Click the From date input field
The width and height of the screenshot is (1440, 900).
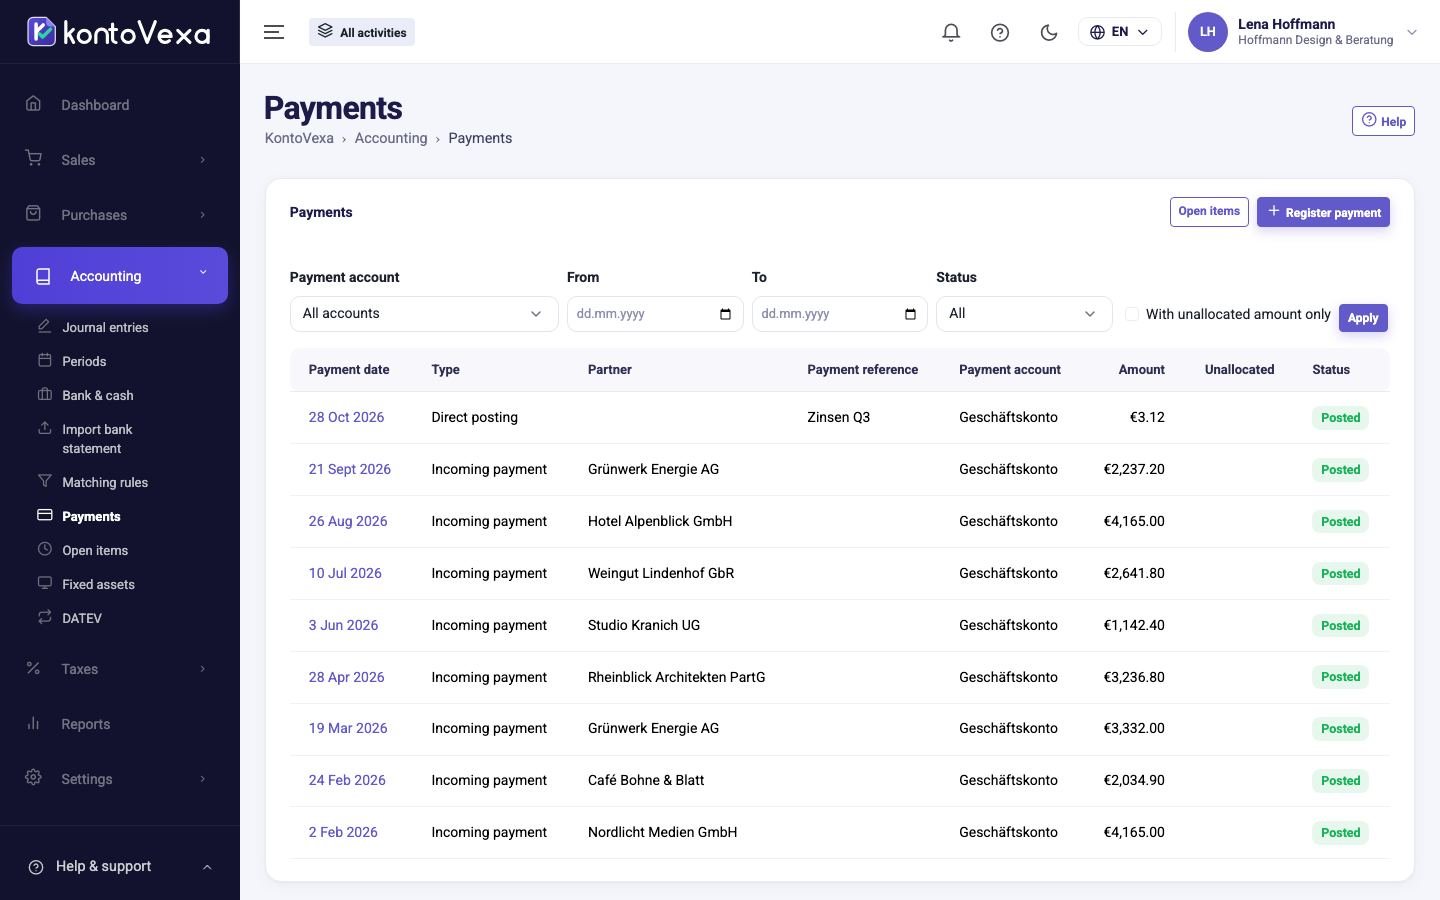pyautogui.click(x=655, y=314)
